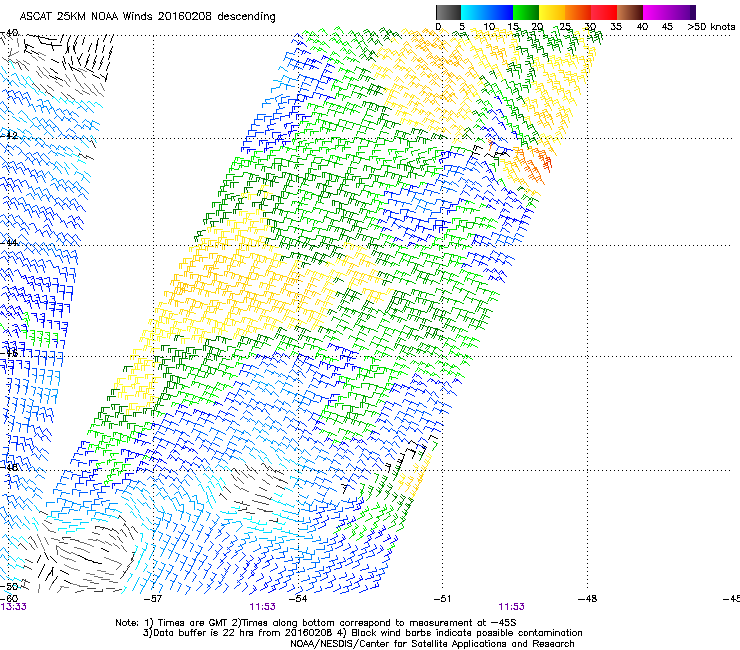Click the 'Data buffer is 22 hrs' note line

coord(362,633)
